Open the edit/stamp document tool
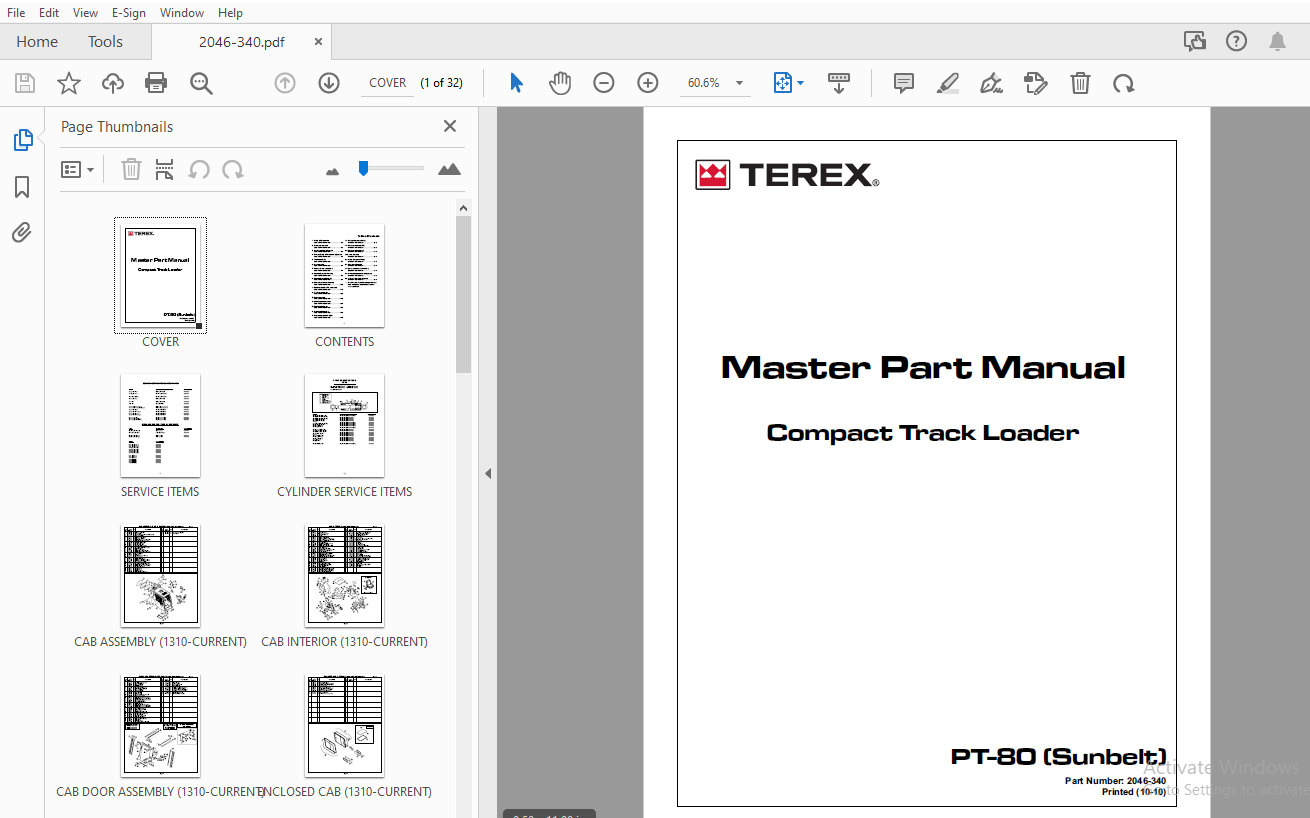The width and height of the screenshot is (1310, 818). pyautogui.click(x=1036, y=83)
